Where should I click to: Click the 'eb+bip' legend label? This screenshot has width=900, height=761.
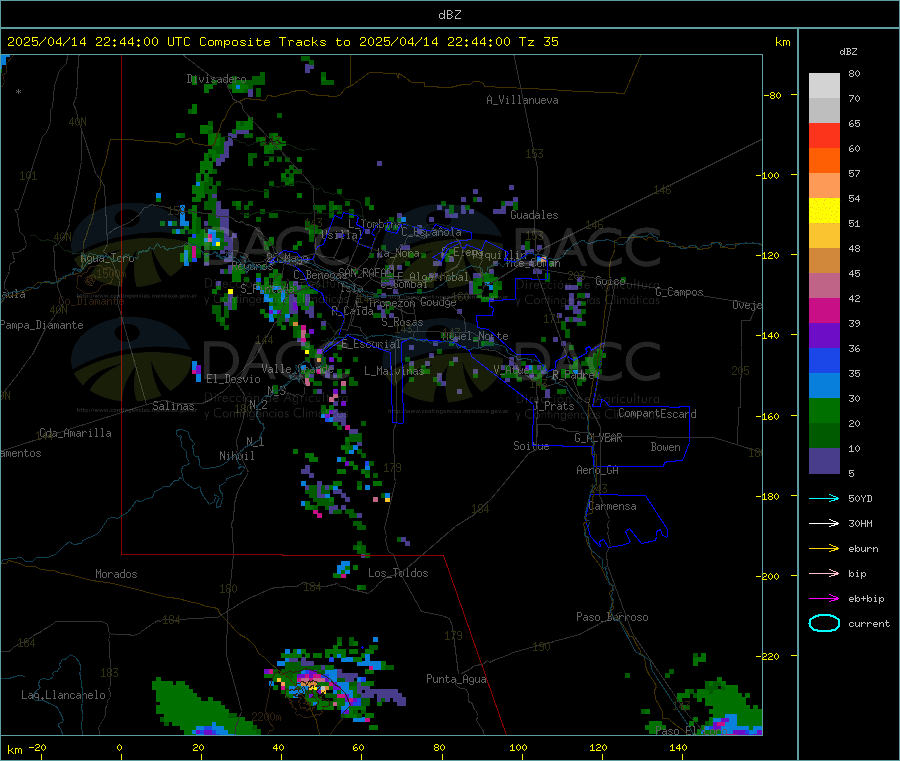tap(866, 599)
